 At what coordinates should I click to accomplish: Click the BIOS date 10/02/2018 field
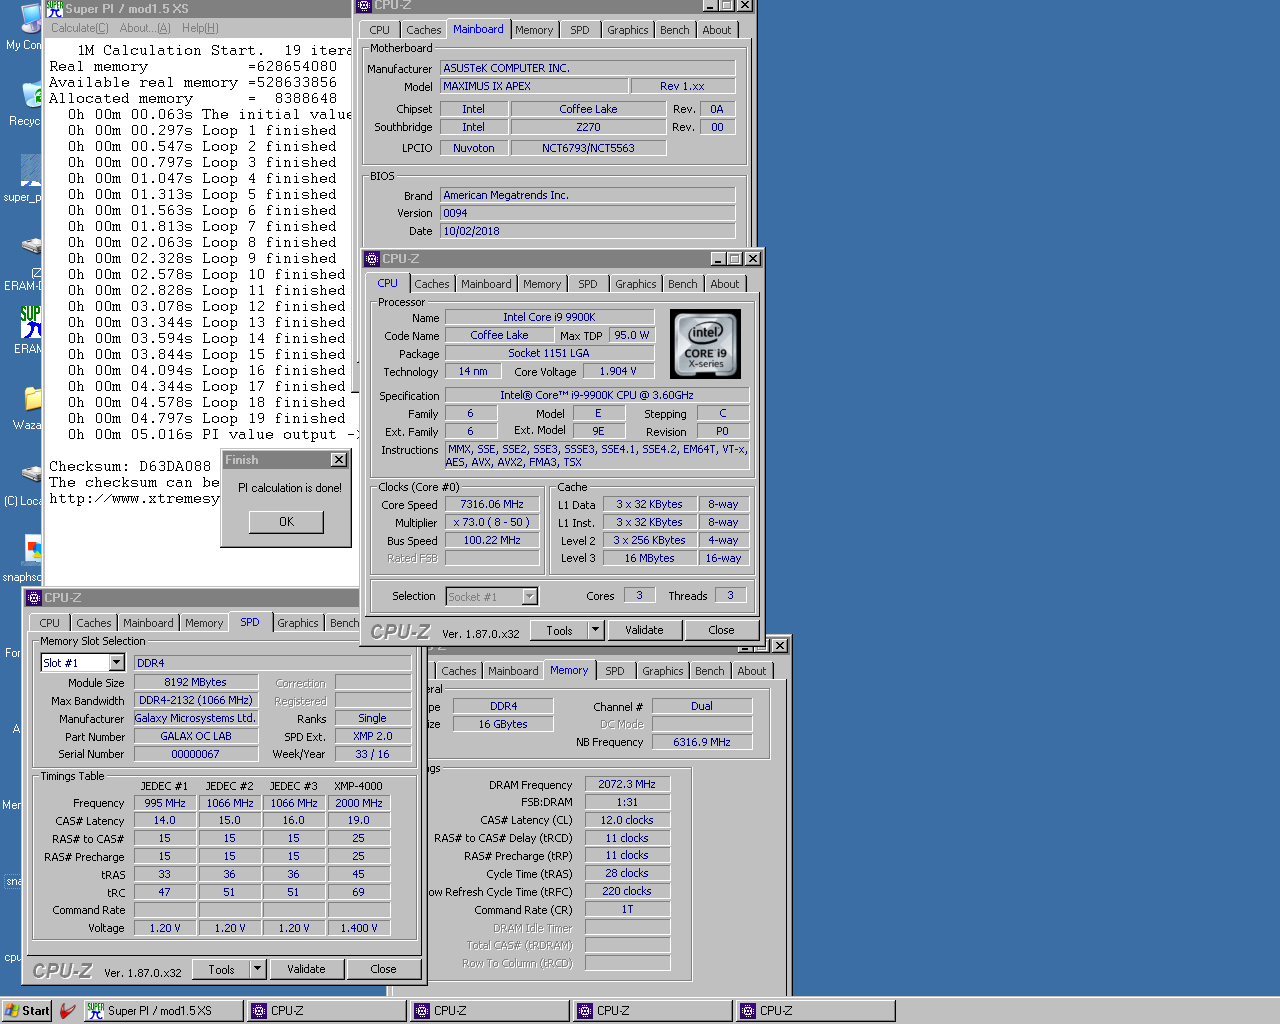tap(588, 231)
